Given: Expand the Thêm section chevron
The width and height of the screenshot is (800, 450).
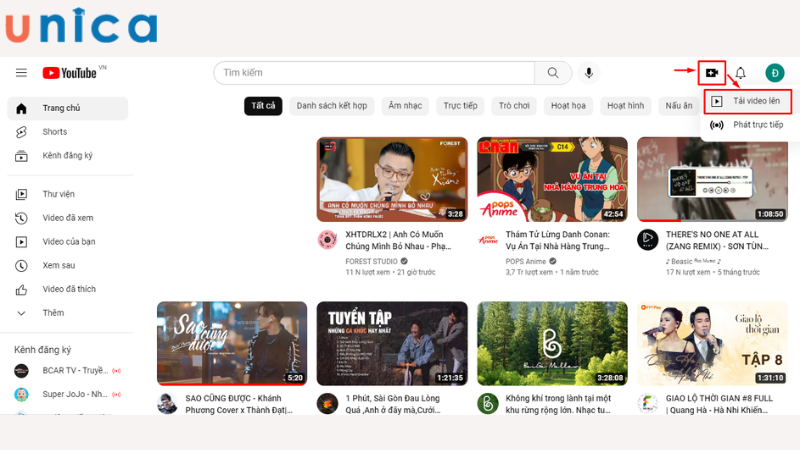Looking at the screenshot, I should tap(21, 313).
